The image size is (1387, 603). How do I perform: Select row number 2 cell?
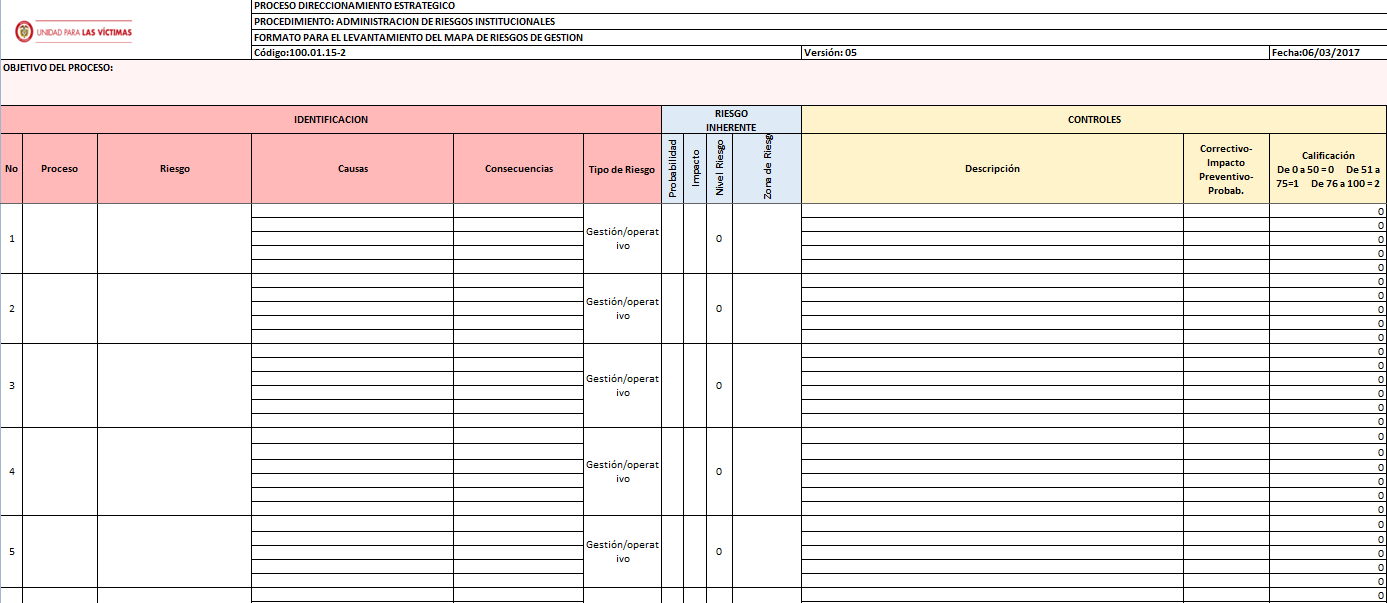tap(11, 309)
